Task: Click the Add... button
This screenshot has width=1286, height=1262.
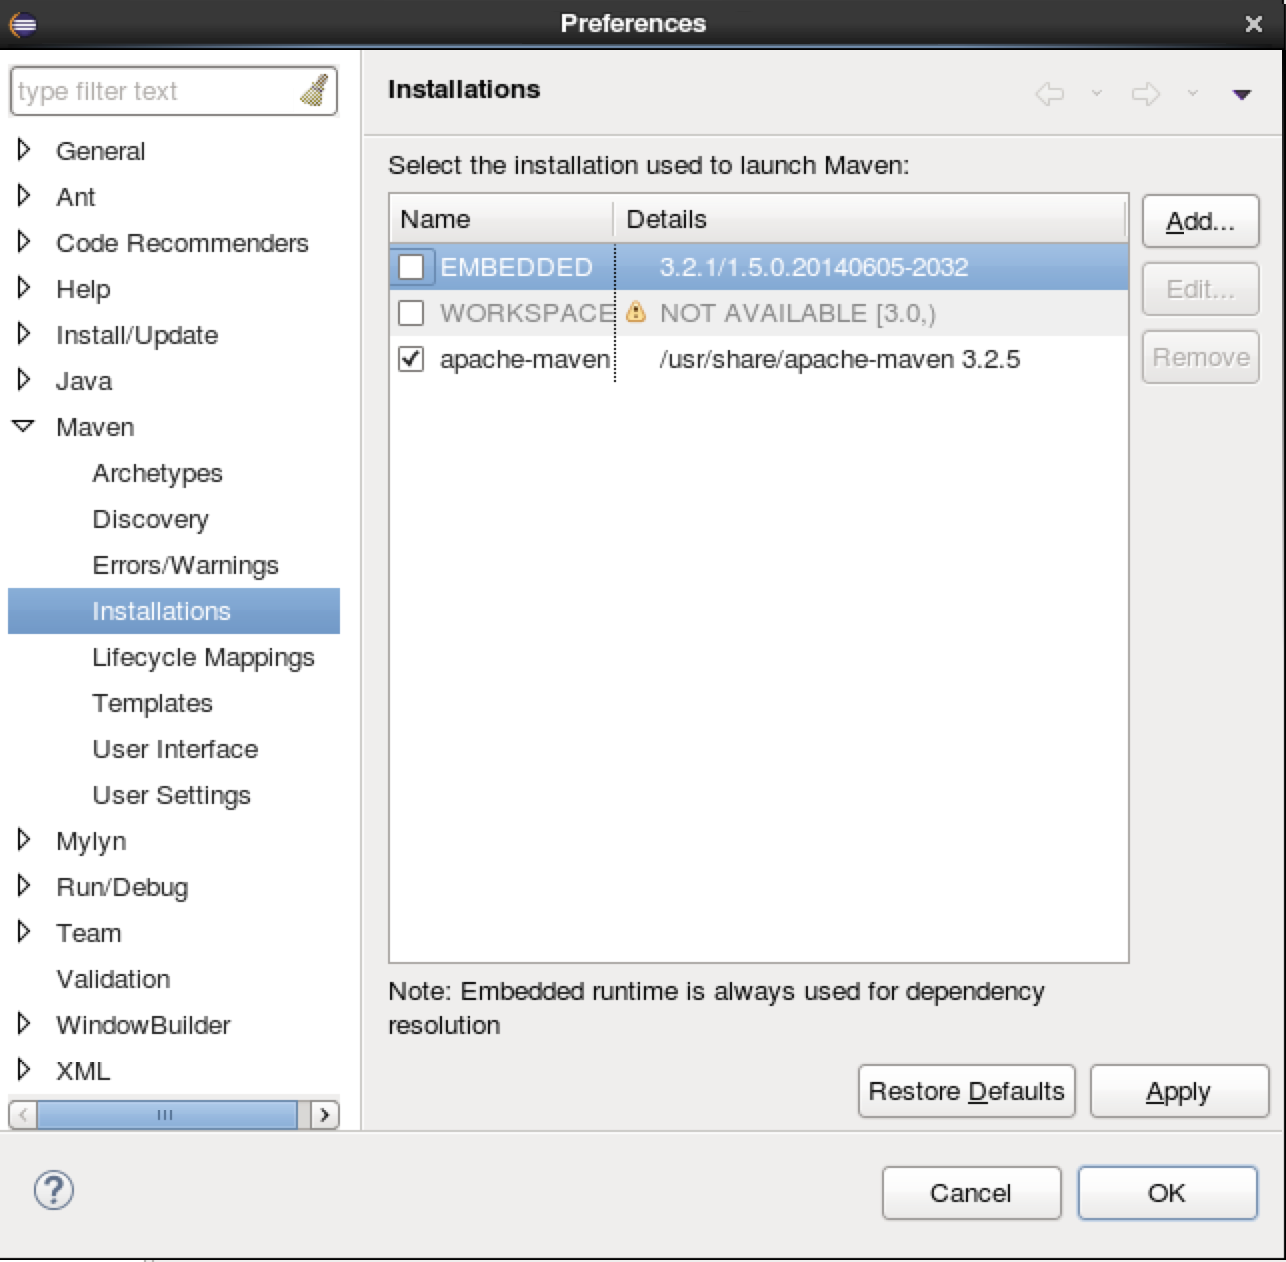Action: (x=1200, y=221)
